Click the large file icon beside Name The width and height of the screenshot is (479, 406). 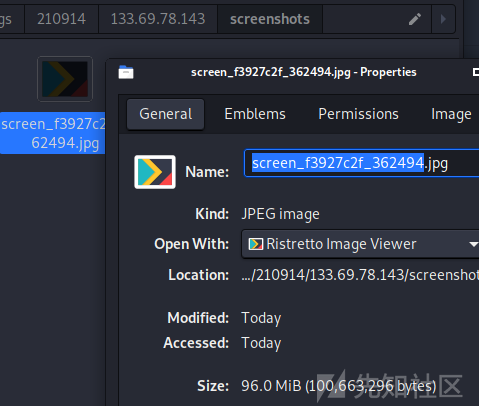click(x=155, y=172)
